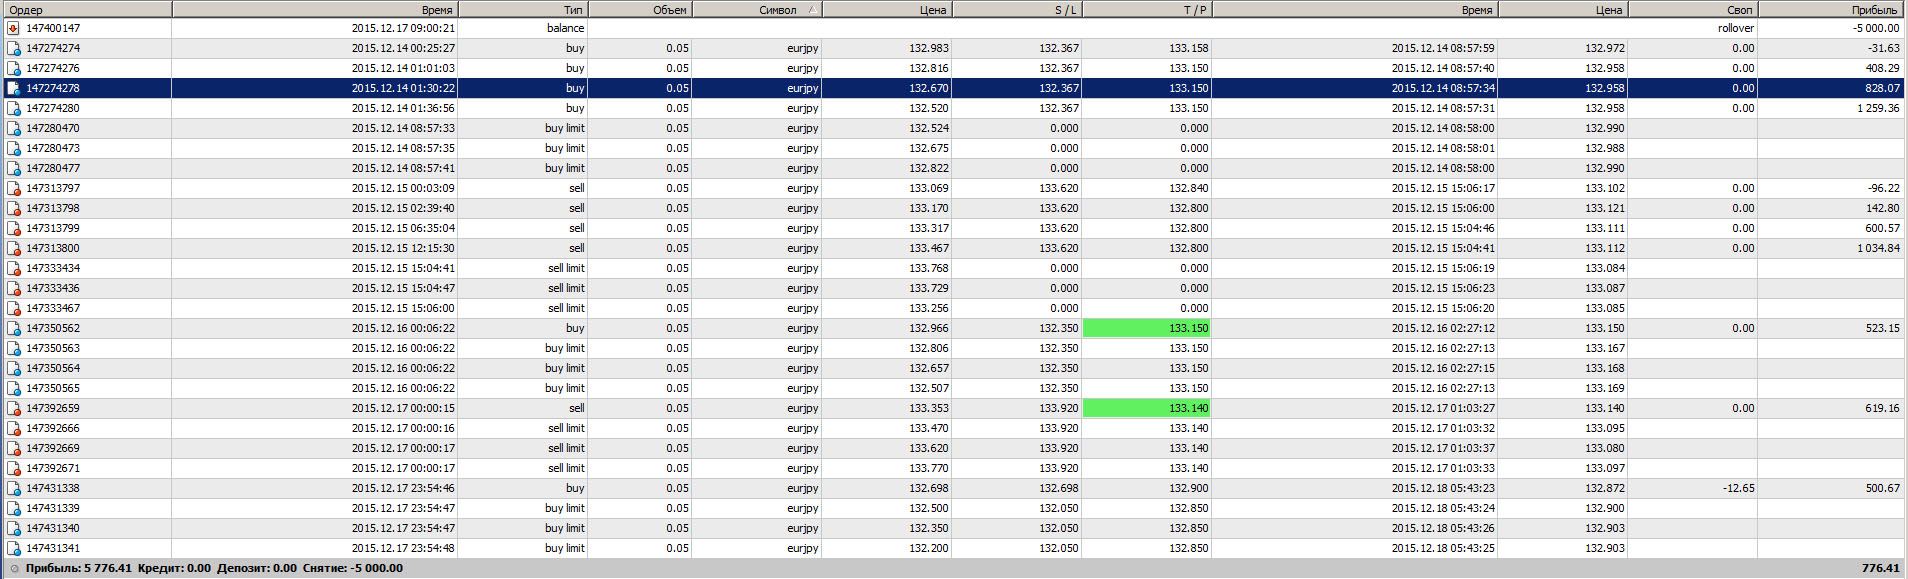The image size is (1908, 579).
Task: Click the sell order icon for 147392659
Action: (x=14, y=408)
